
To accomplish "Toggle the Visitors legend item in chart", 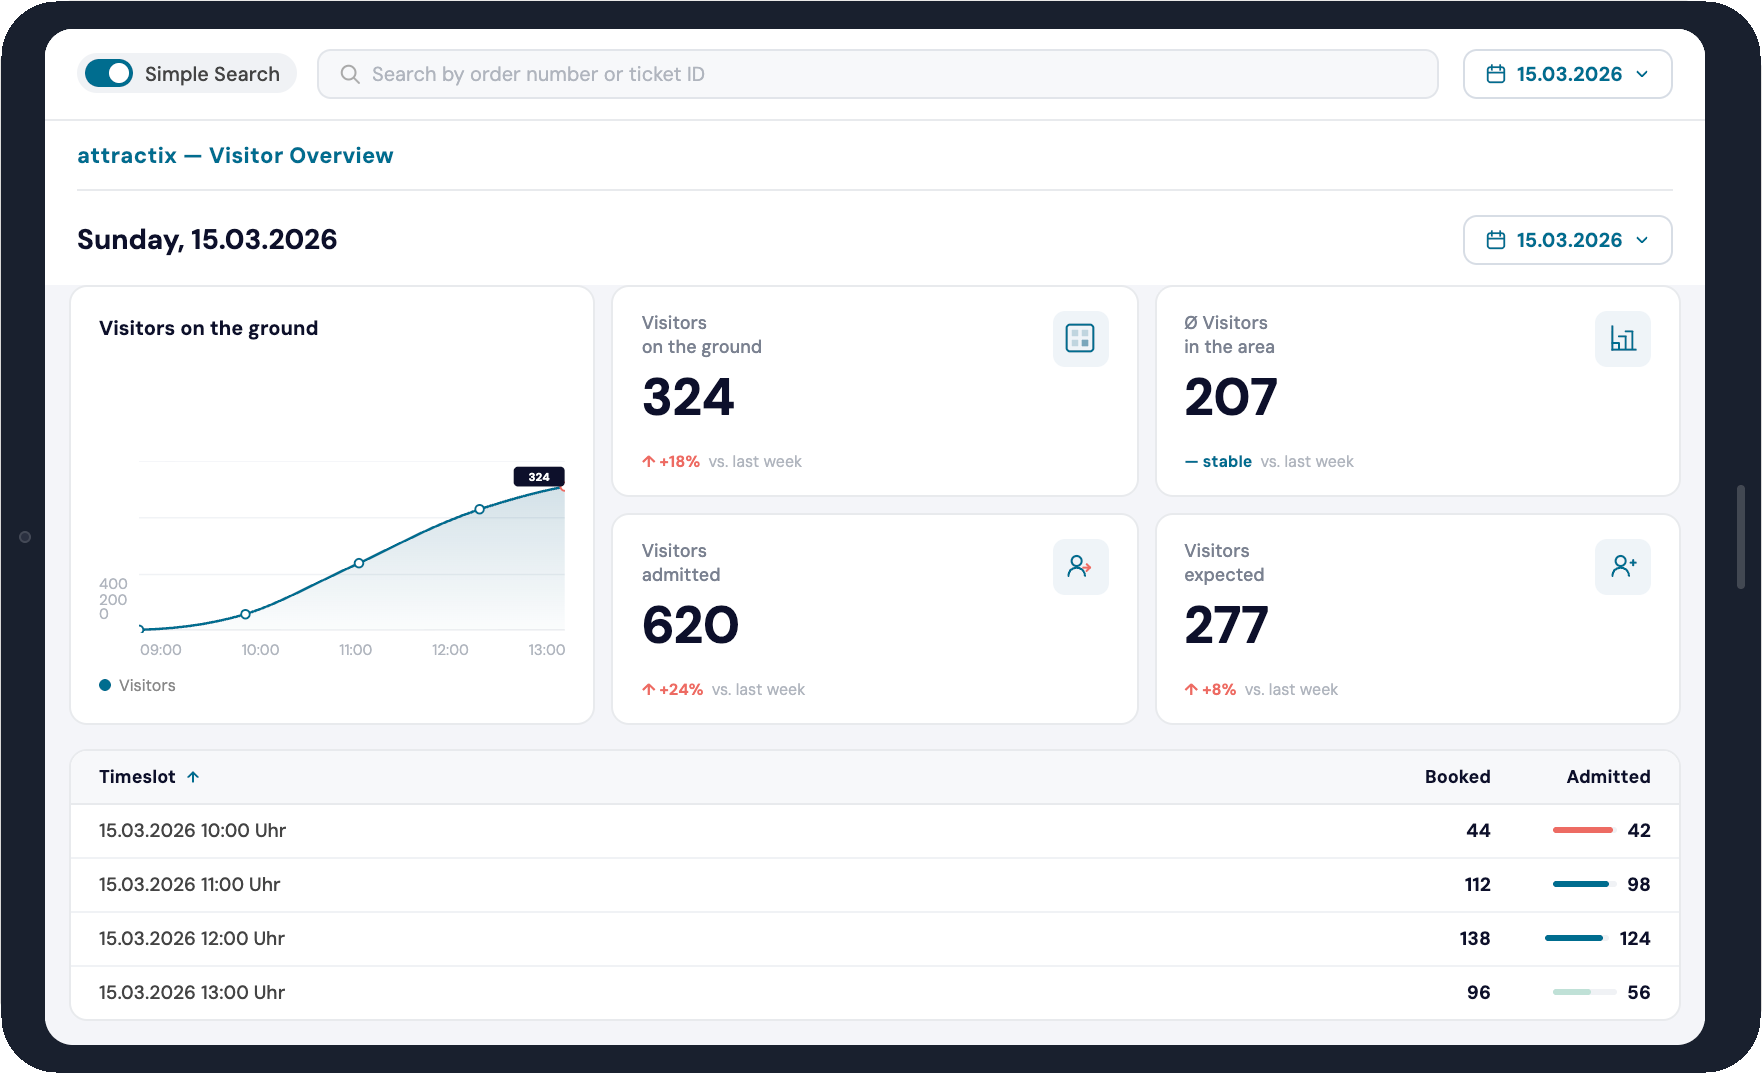I will pos(138,685).
